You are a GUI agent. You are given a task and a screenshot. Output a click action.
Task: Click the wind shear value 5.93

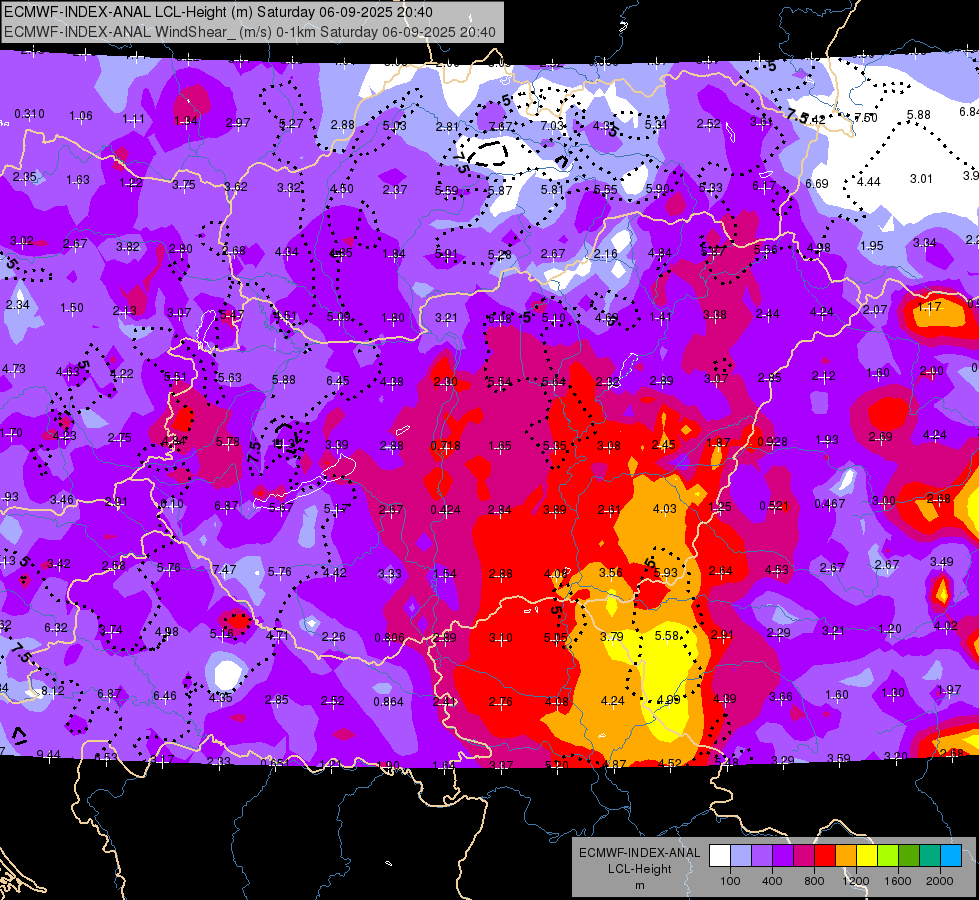pos(666,571)
